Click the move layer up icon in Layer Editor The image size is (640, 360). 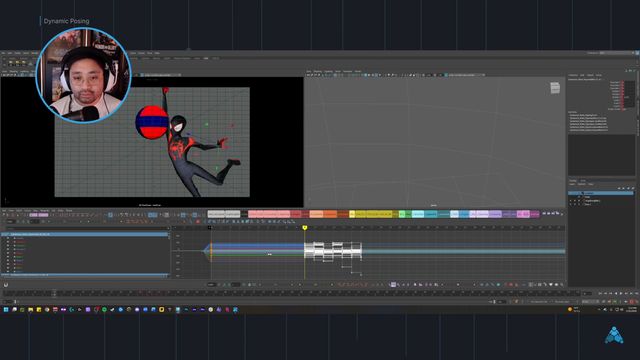[619, 189]
